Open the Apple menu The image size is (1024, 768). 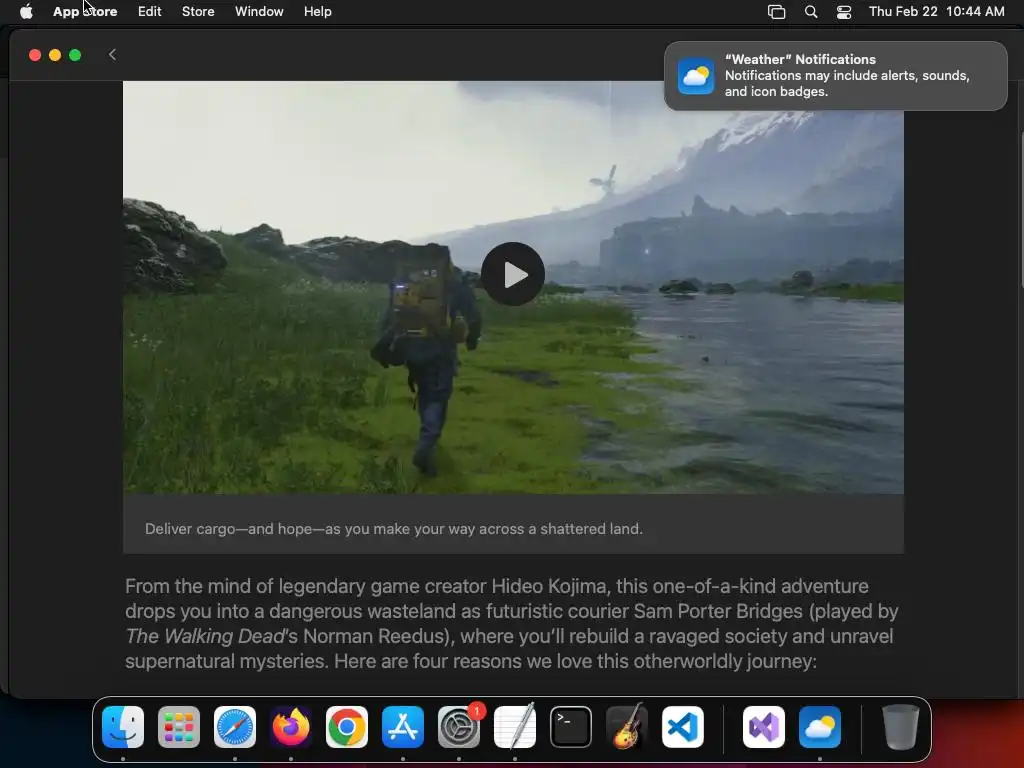click(x=26, y=12)
